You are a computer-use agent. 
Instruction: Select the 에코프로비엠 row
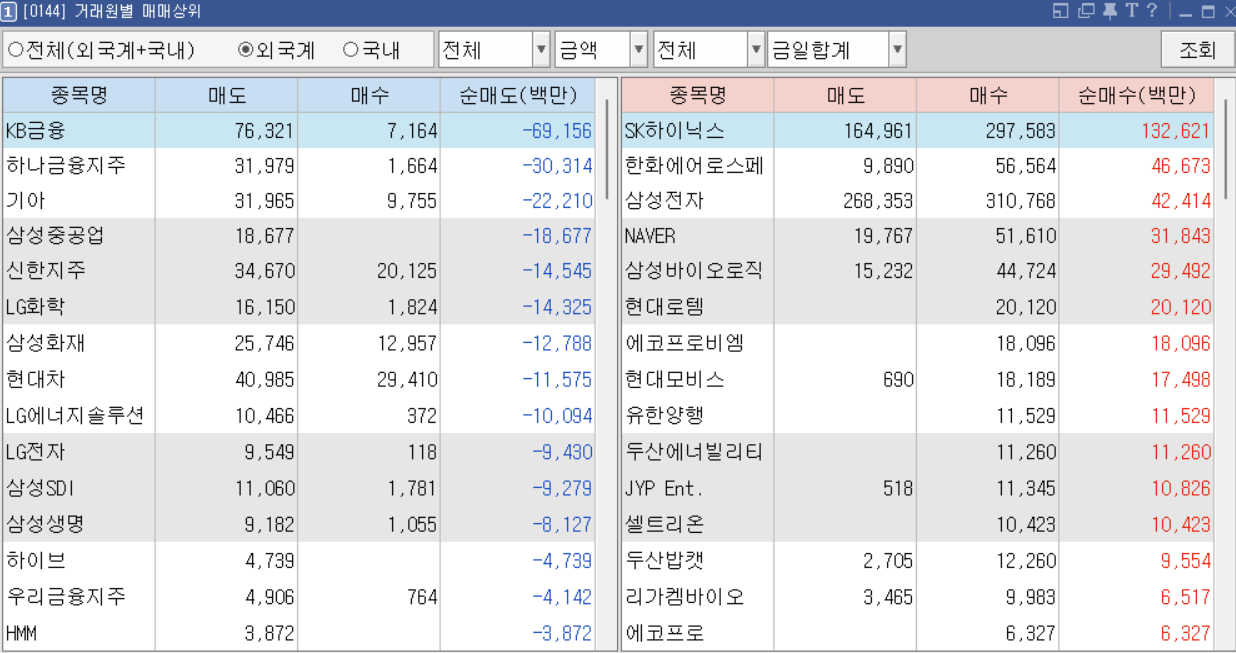(918, 343)
